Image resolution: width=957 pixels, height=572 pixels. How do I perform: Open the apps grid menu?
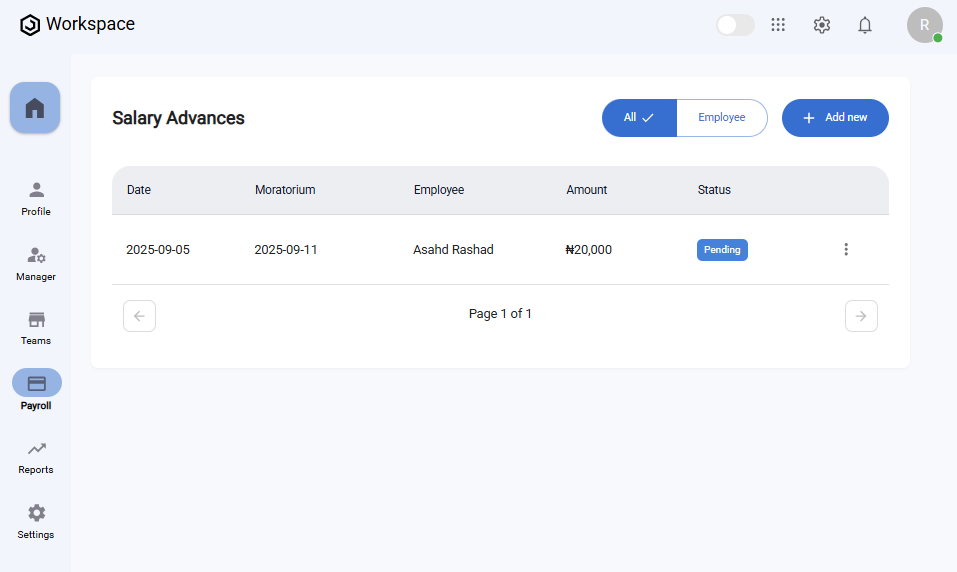(778, 25)
